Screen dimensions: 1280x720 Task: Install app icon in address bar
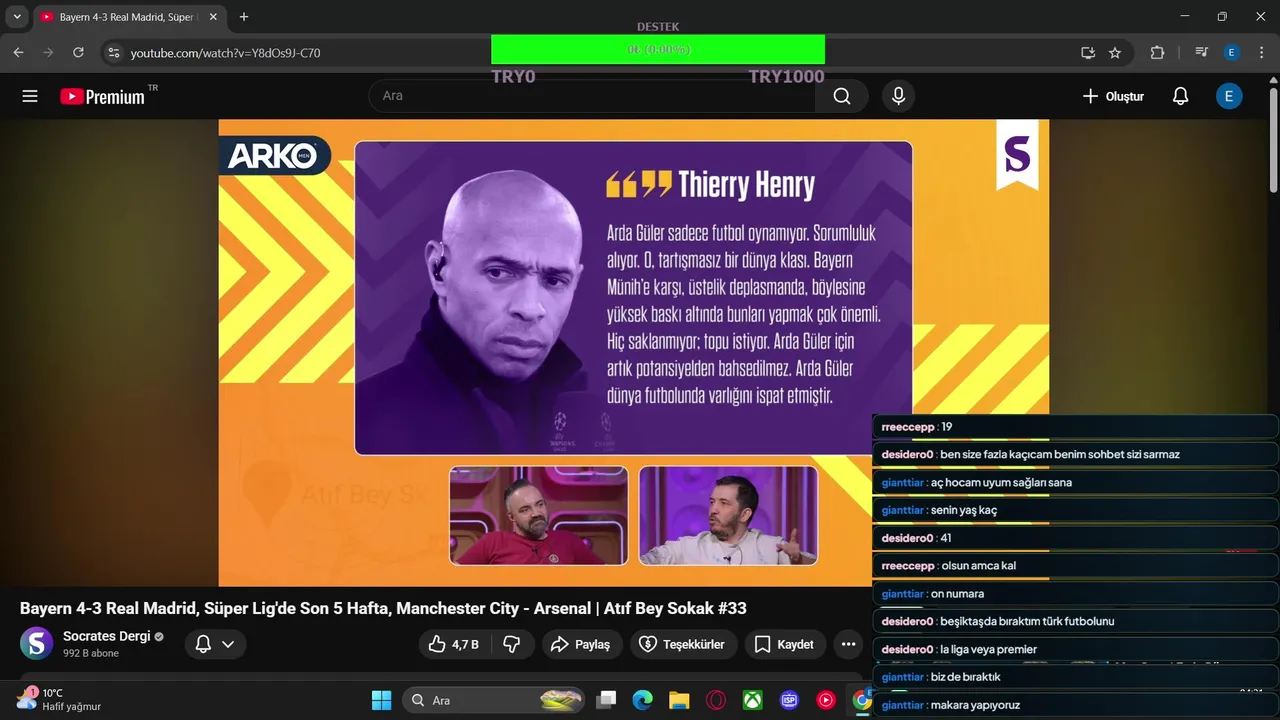tap(1088, 52)
